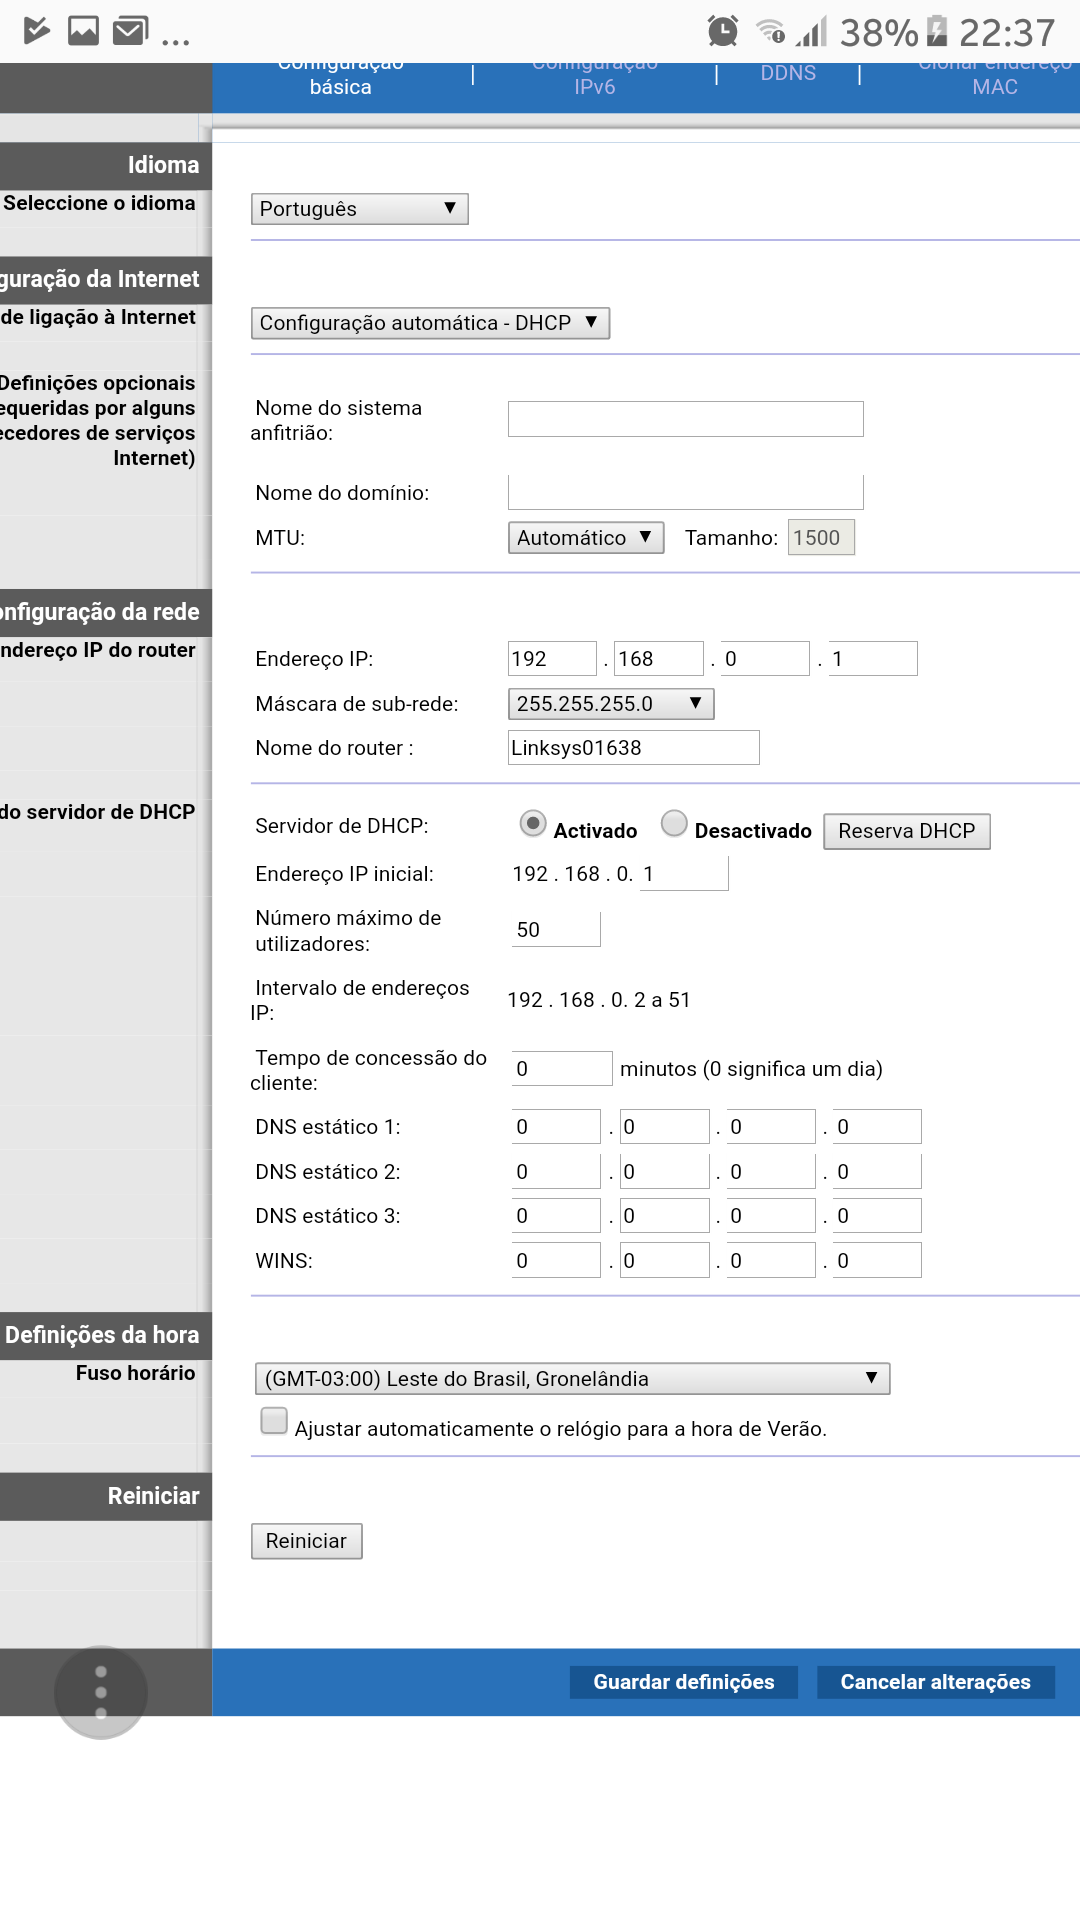Tap the image notification icon in status bar
Screen dimensions: 1080x1920
point(83,31)
